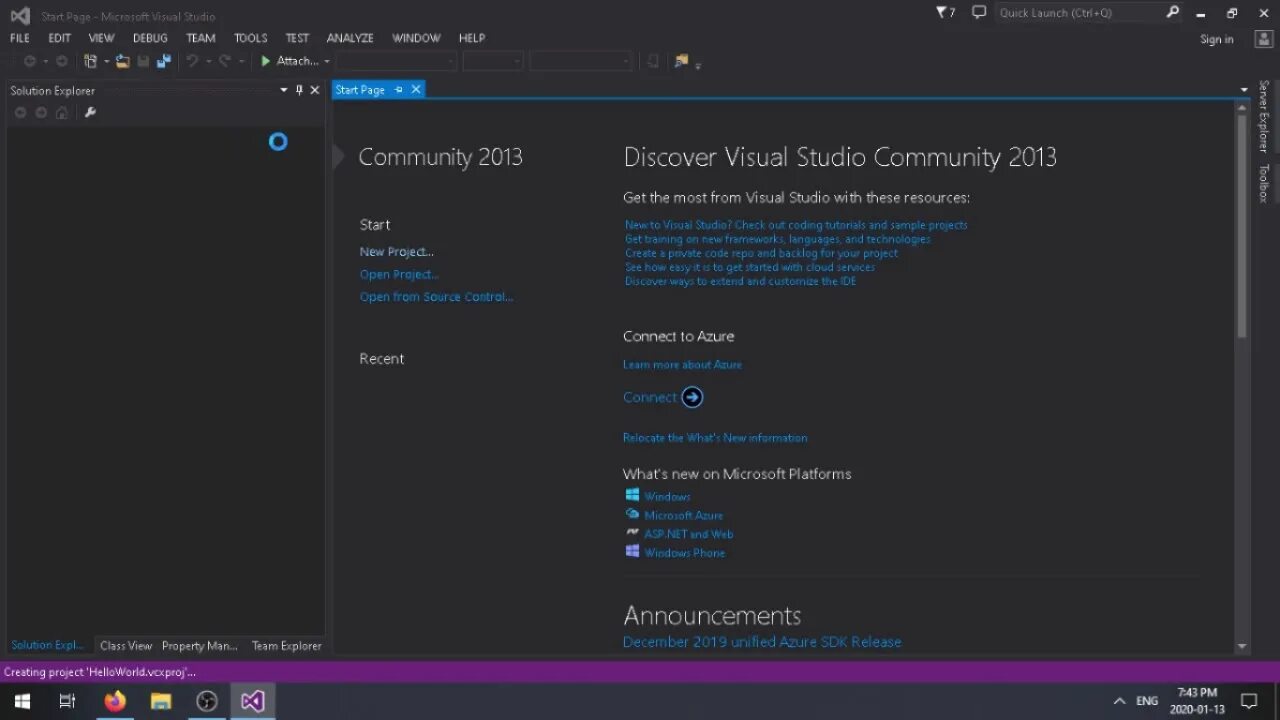Open the FILE menu

(x=20, y=38)
